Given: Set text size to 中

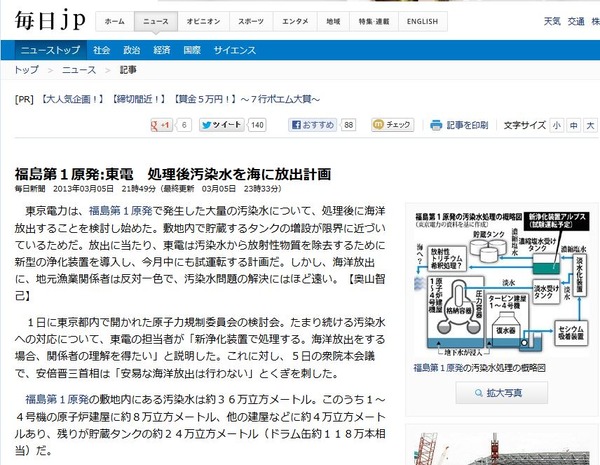Looking at the screenshot, I should tap(573, 126).
